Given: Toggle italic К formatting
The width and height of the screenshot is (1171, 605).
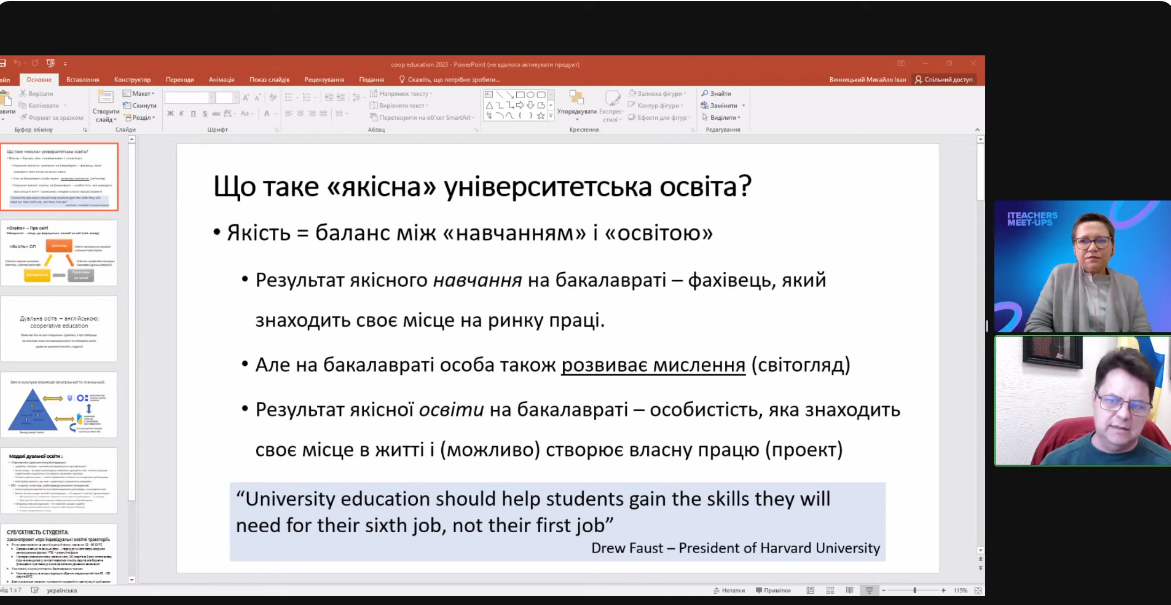Looking at the screenshot, I should point(182,114).
